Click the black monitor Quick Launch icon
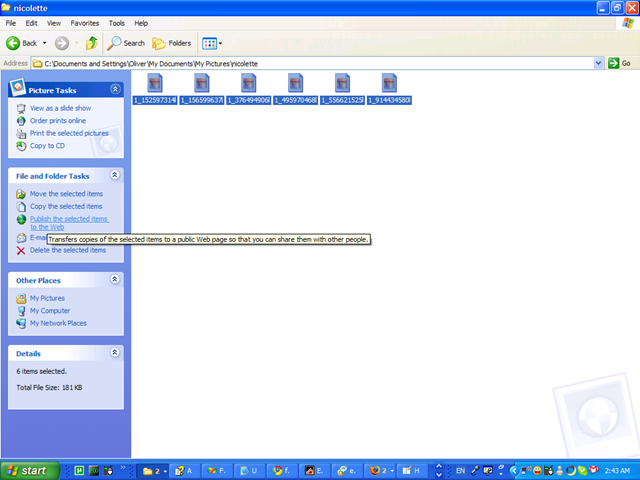Image resolution: width=640 pixels, height=480 pixels. (94, 471)
